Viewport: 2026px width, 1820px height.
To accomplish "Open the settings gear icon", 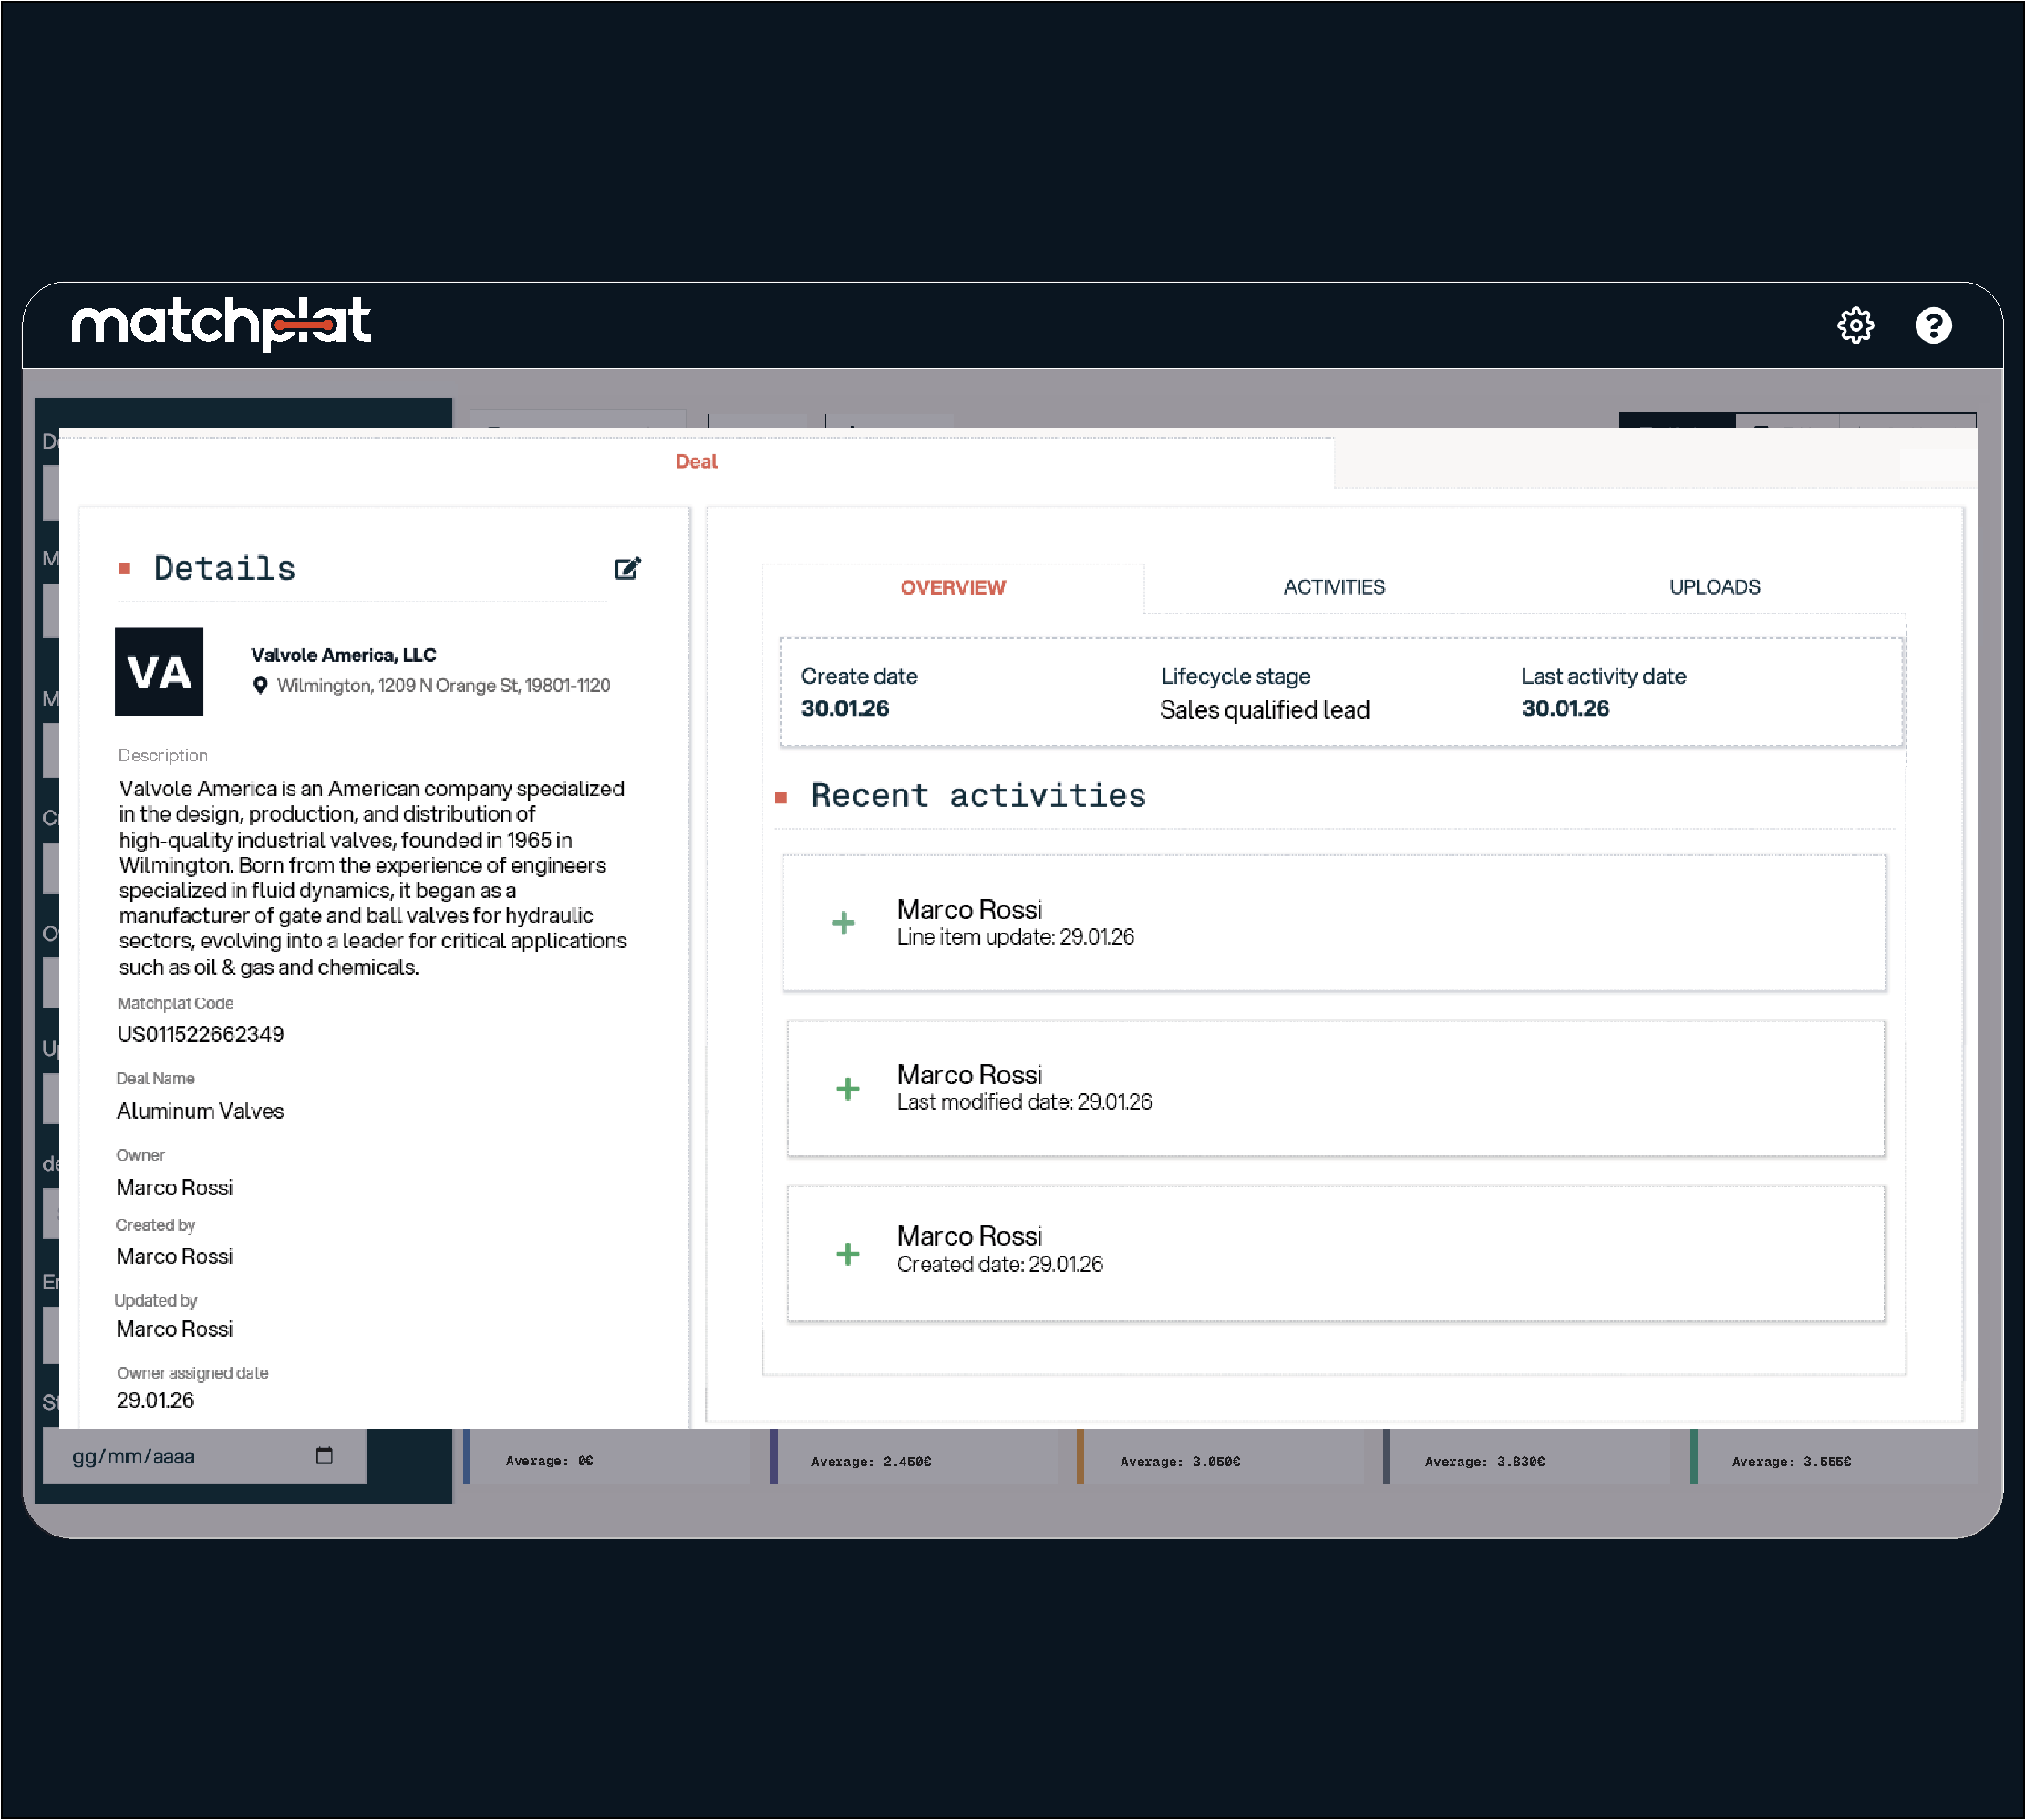I will click(x=1855, y=325).
